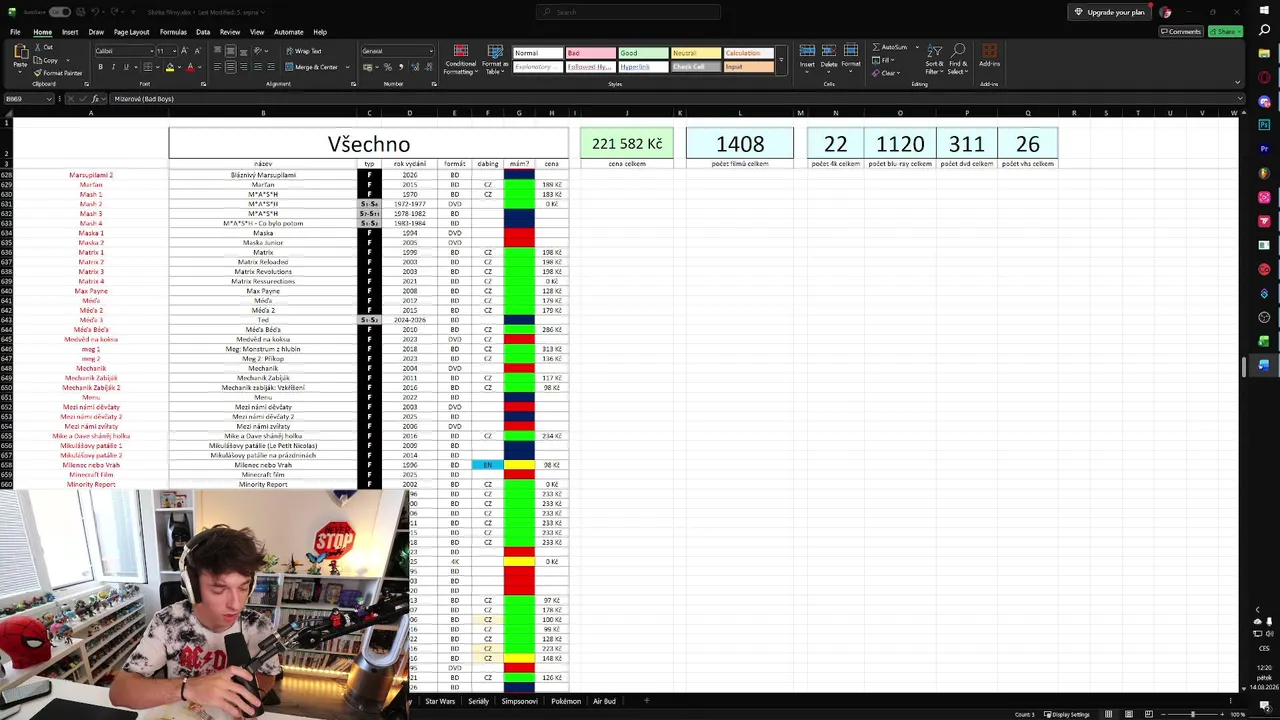Switch to the Pokémon sheet tab
The height and width of the screenshot is (720, 1280).
tap(566, 701)
